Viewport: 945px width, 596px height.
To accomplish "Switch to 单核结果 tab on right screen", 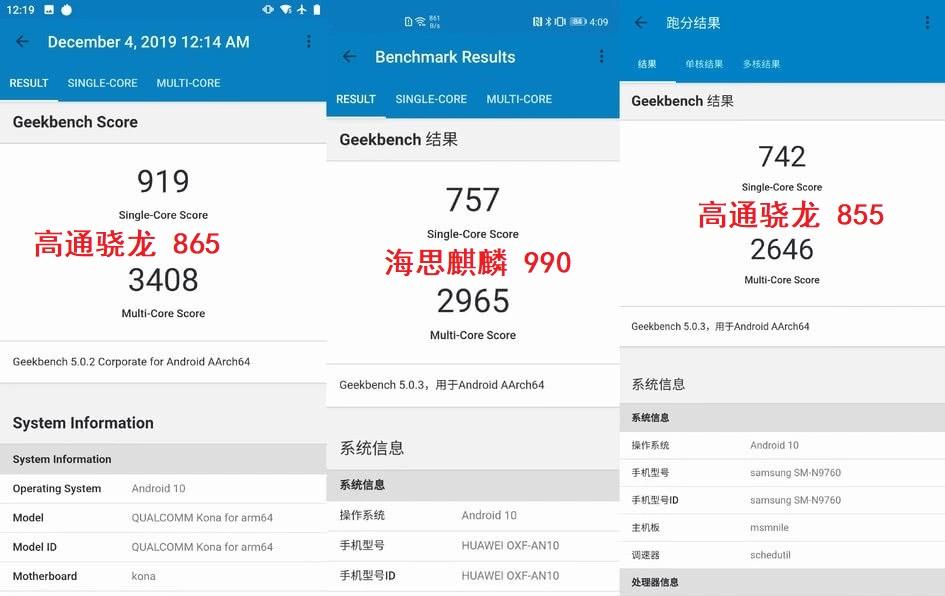I will (704, 64).
